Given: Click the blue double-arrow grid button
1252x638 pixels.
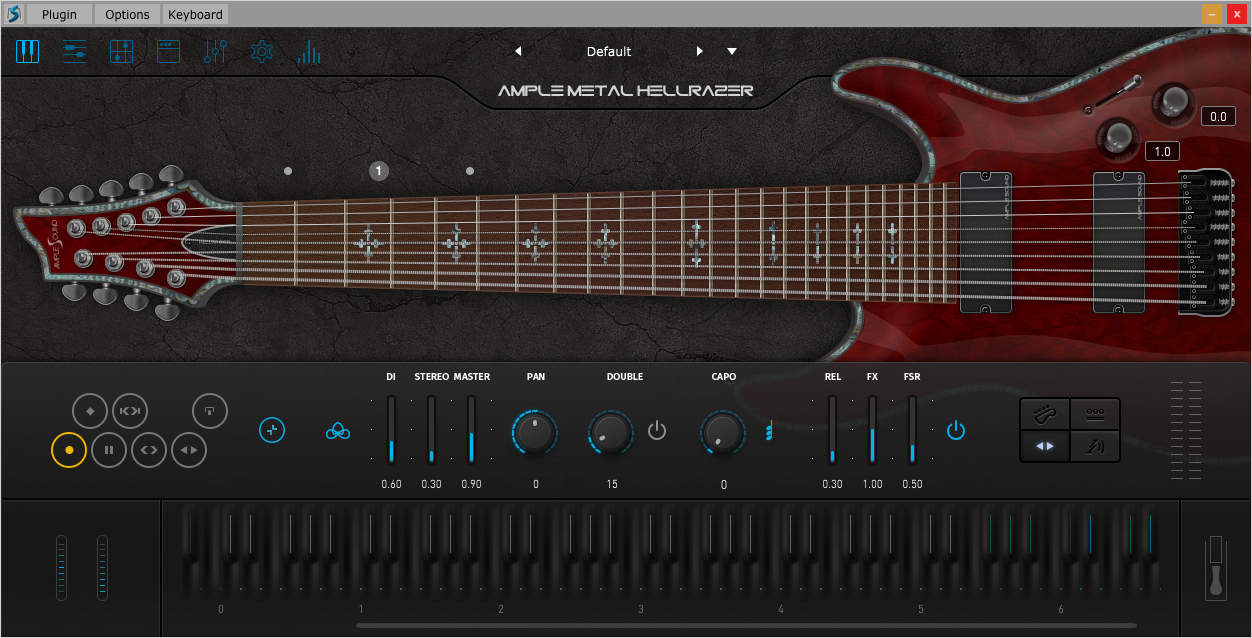Looking at the screenshot, I should pyautogui.click(x=1045, y=446).
